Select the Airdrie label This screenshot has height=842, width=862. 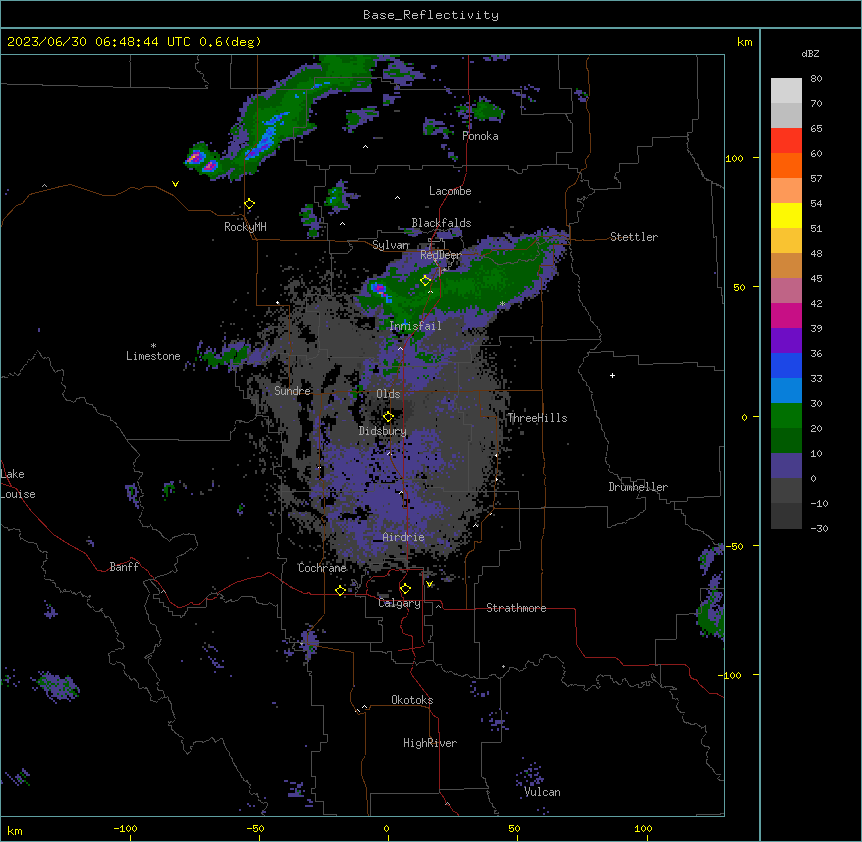(404, 537)
